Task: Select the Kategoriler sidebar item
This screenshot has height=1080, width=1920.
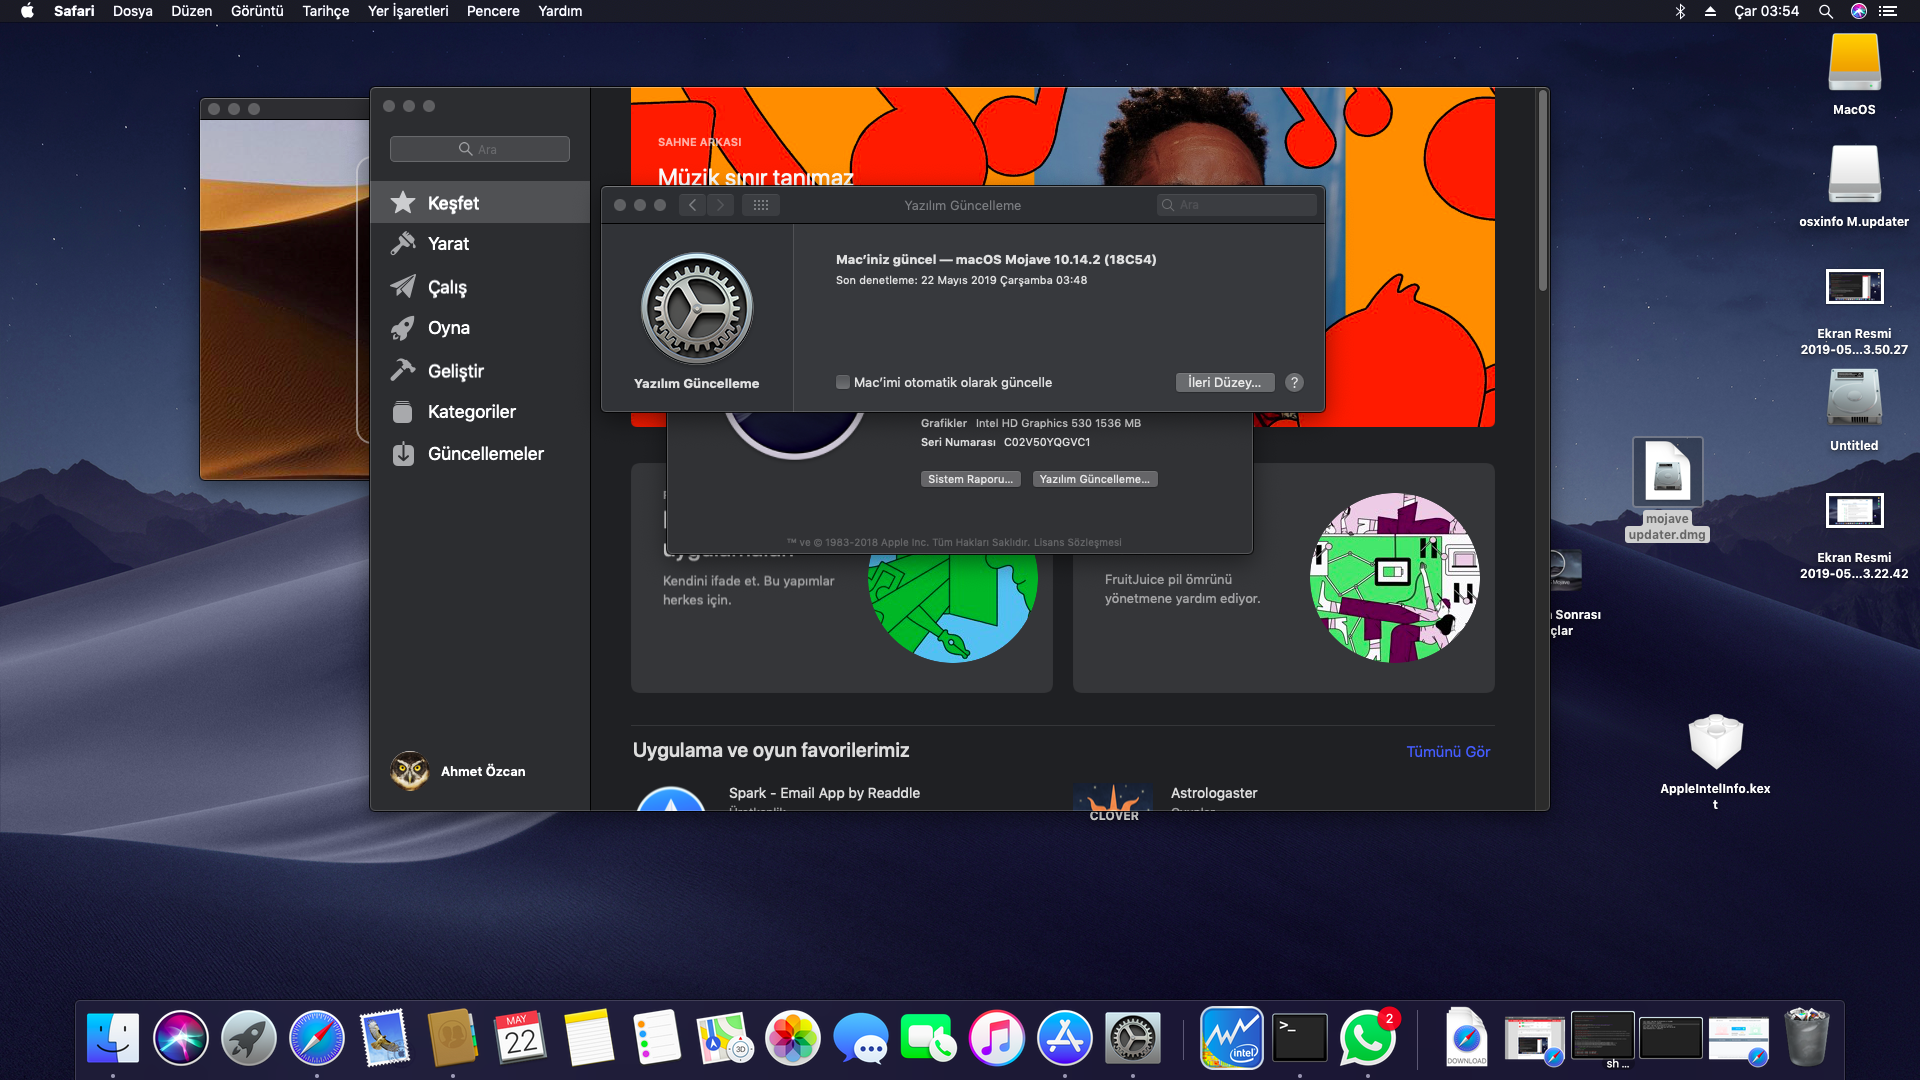Action: point(471,412)
